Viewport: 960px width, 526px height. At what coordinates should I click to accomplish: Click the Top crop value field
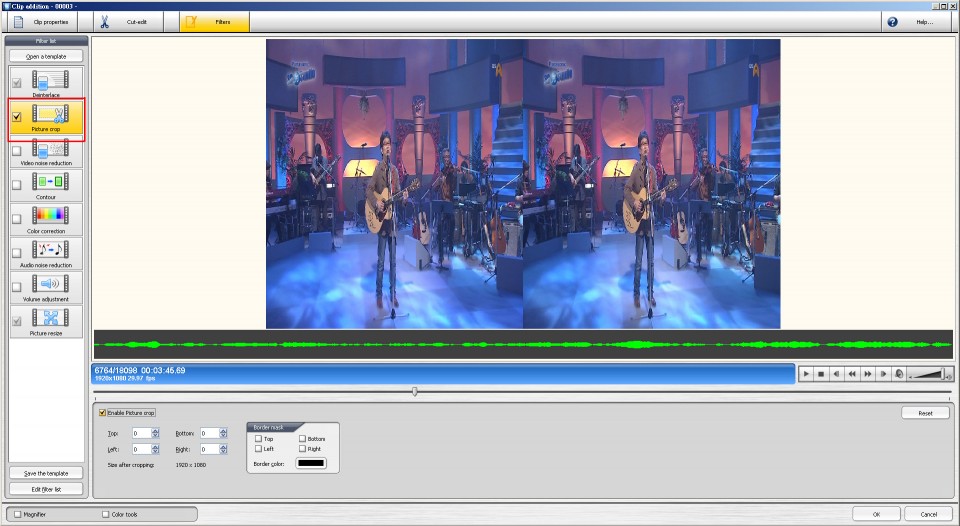(x=141, y=433)
